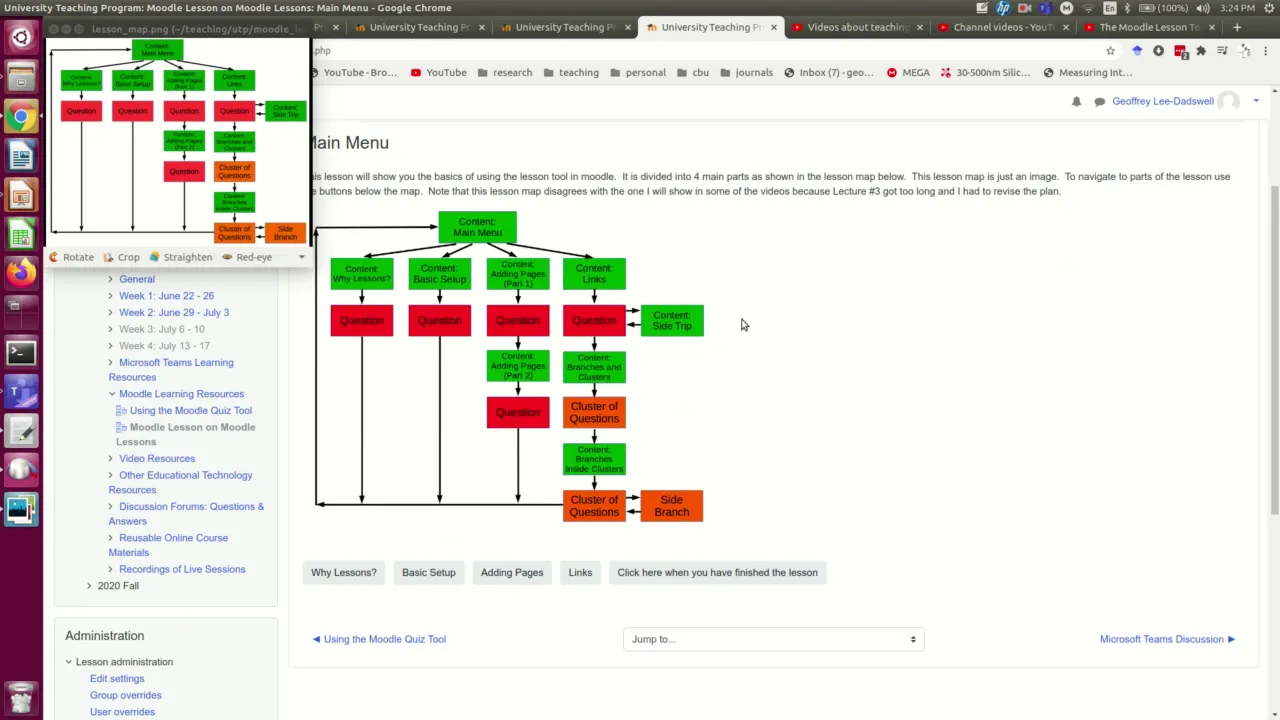The image size is (1280, 720).
Task: Open LibreOffice Calc from the dock
Action: [21, 234]
